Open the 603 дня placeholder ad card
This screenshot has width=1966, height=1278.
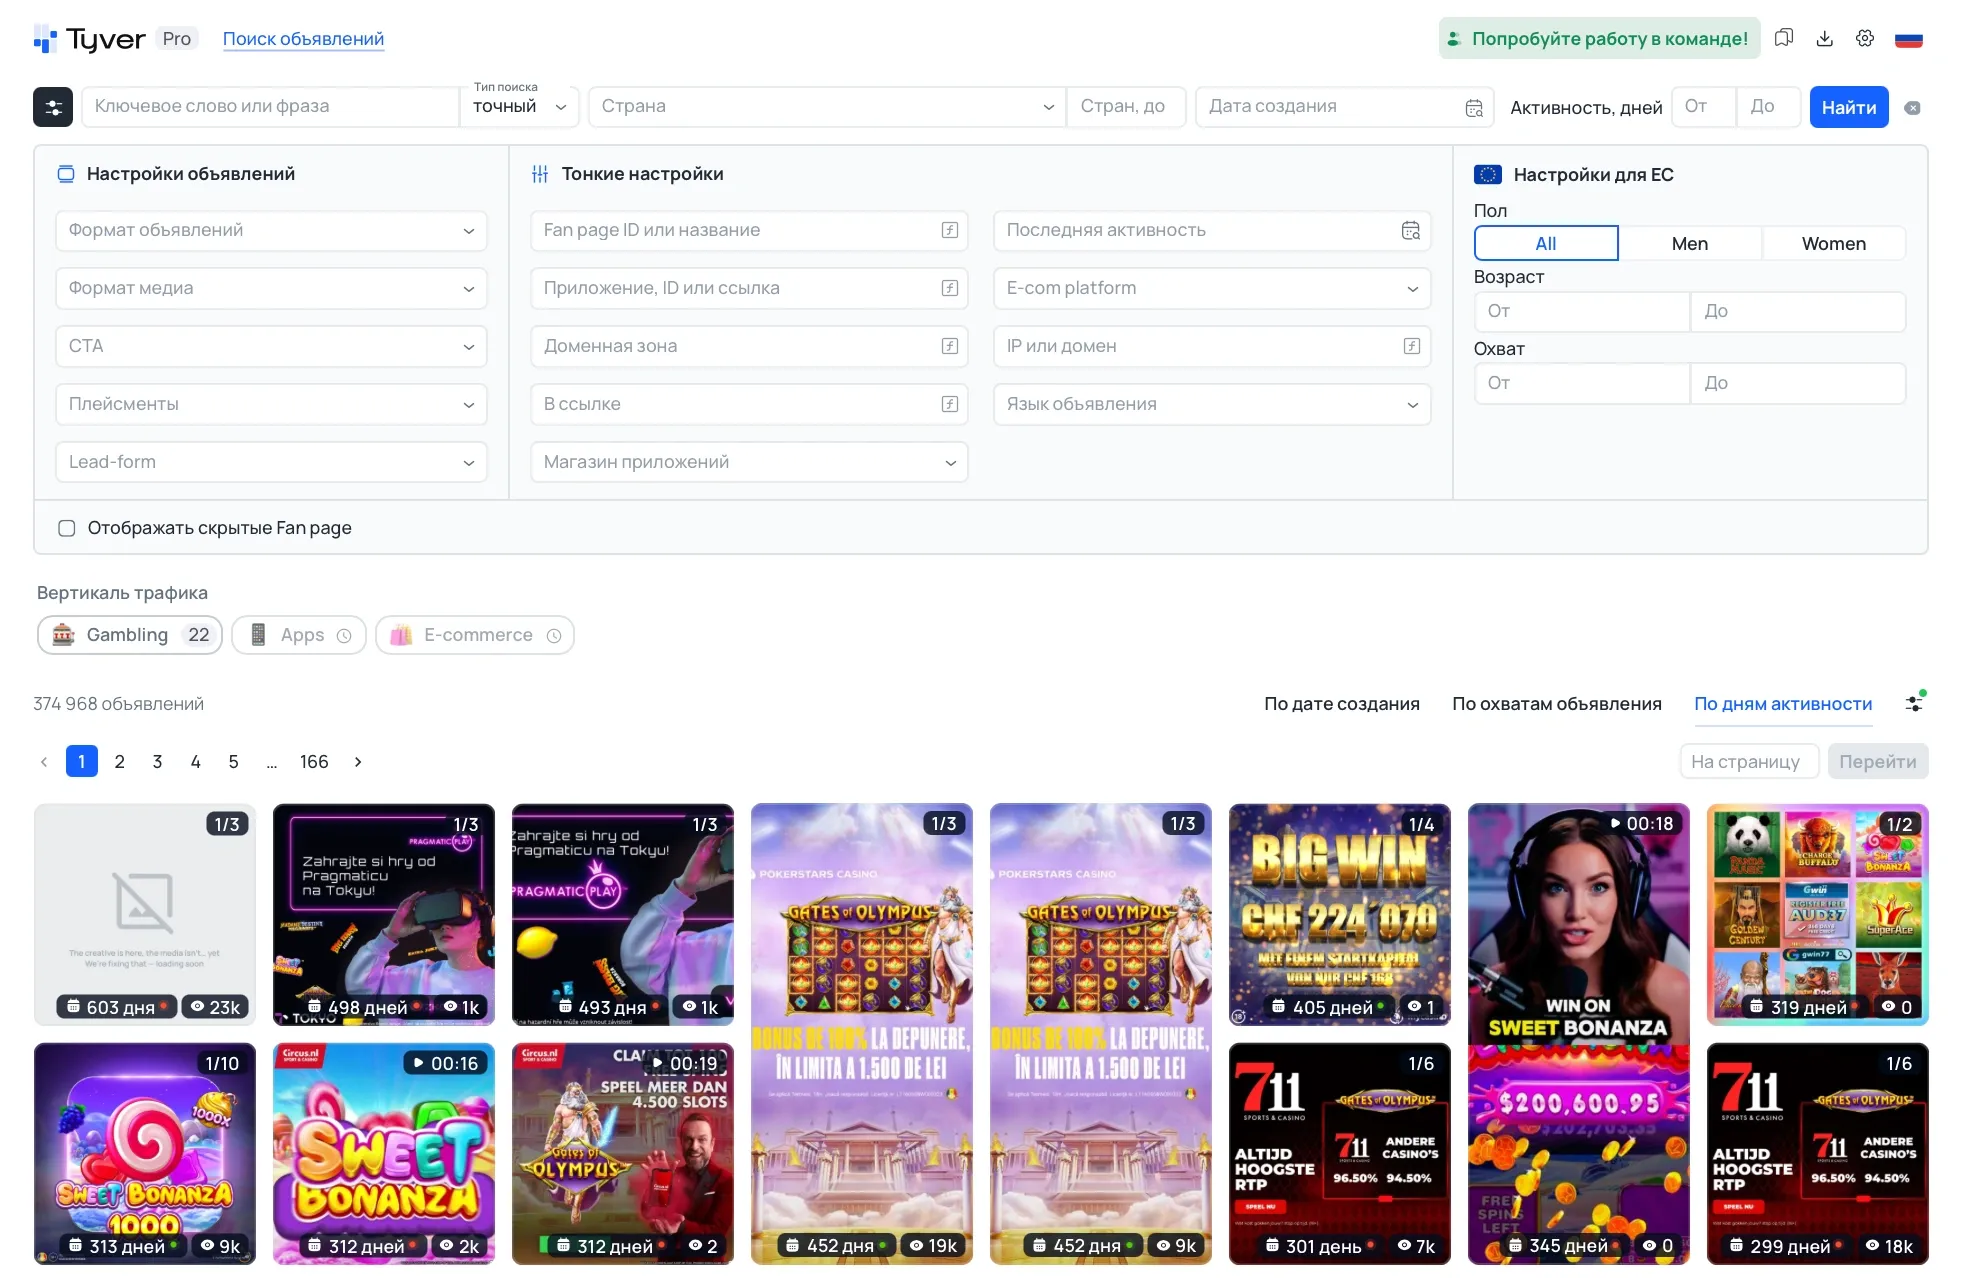[145, 915]
